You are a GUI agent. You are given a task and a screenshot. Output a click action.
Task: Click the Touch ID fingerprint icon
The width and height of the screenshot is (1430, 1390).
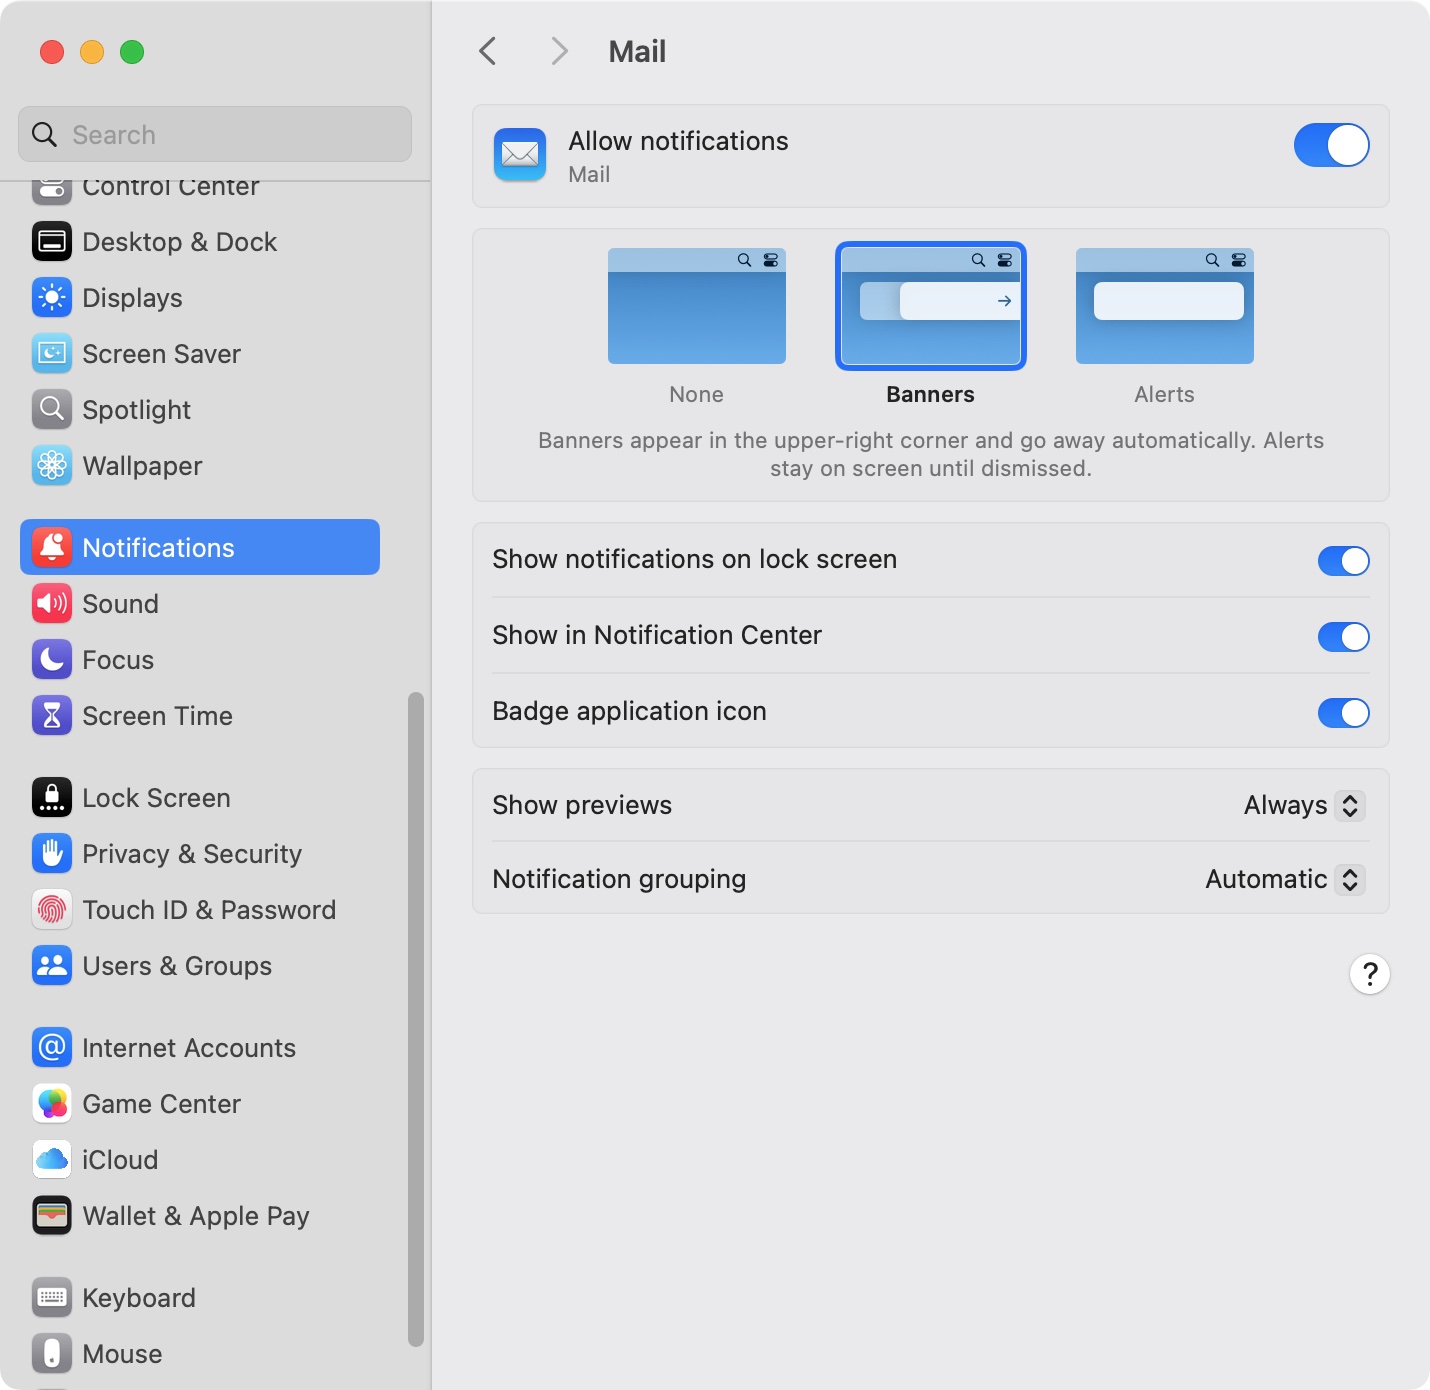click(51, 910)
